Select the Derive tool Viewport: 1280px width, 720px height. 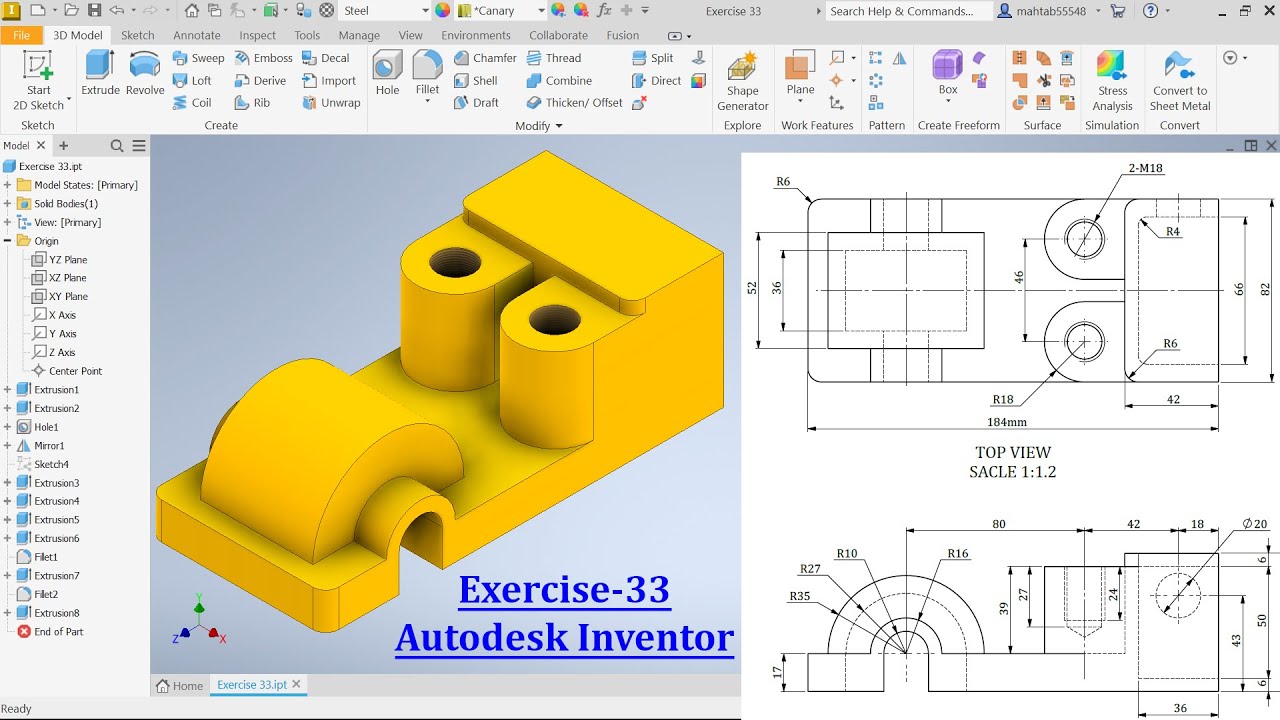click(260, 80)
